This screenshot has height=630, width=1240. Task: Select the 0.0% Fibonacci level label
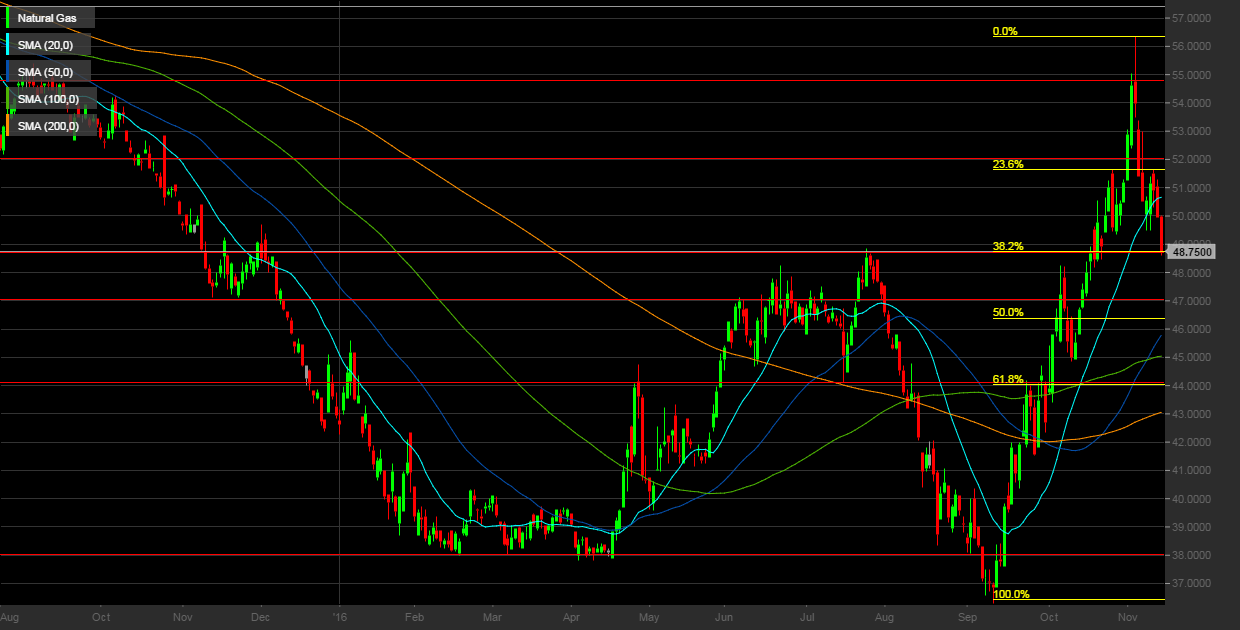(x=1005, y=31)
